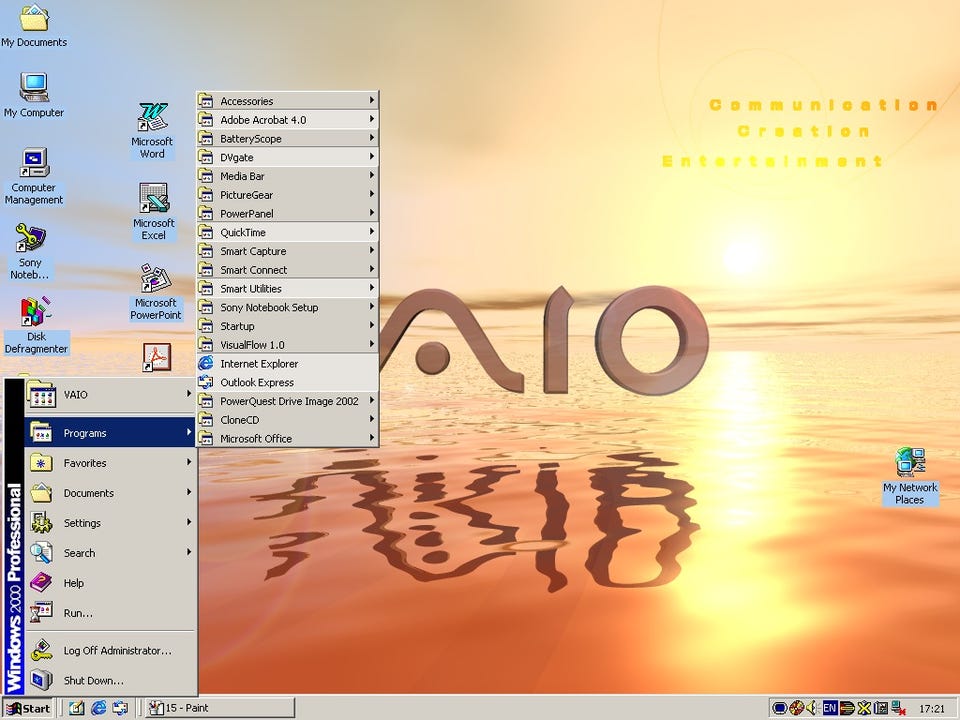
Task: Expand the DVgate program group
Action: coord(287,157)
